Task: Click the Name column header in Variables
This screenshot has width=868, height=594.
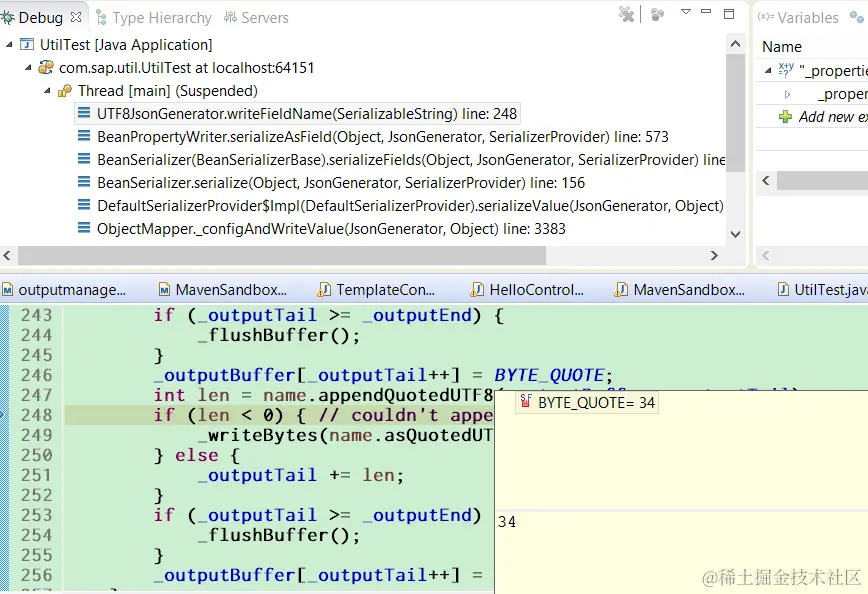Action: pos(782,47)
